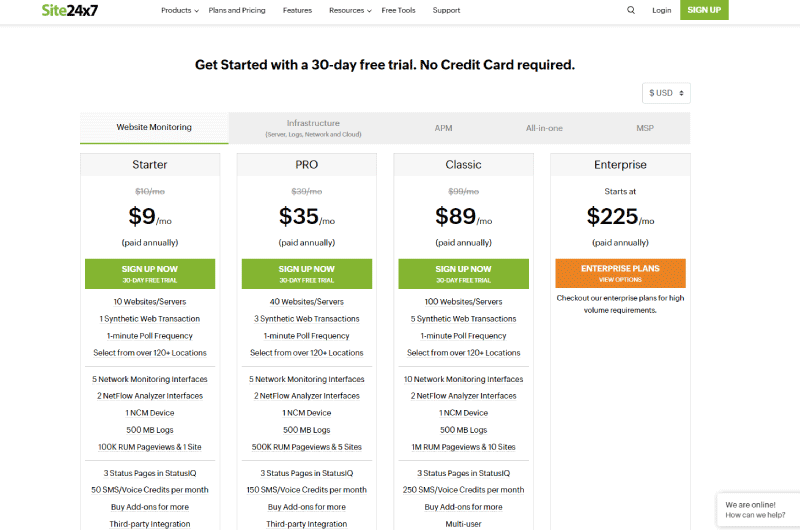Click '10 Network Monitoring Interfaces' in Classic
Image resolution: width=800 pixels, height=530 pixels.
pyautogui.click(x=463, y=379)
